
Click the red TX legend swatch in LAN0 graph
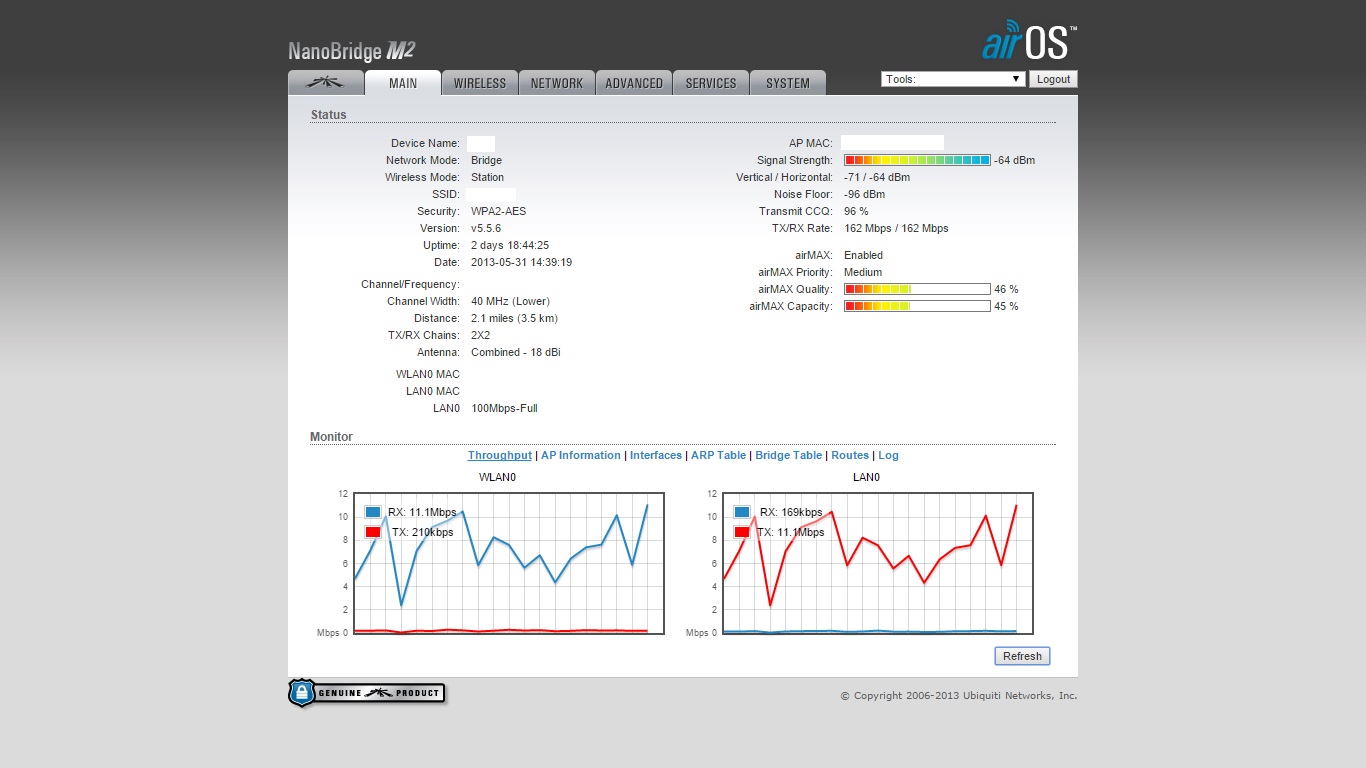click(x=742, y=532)
